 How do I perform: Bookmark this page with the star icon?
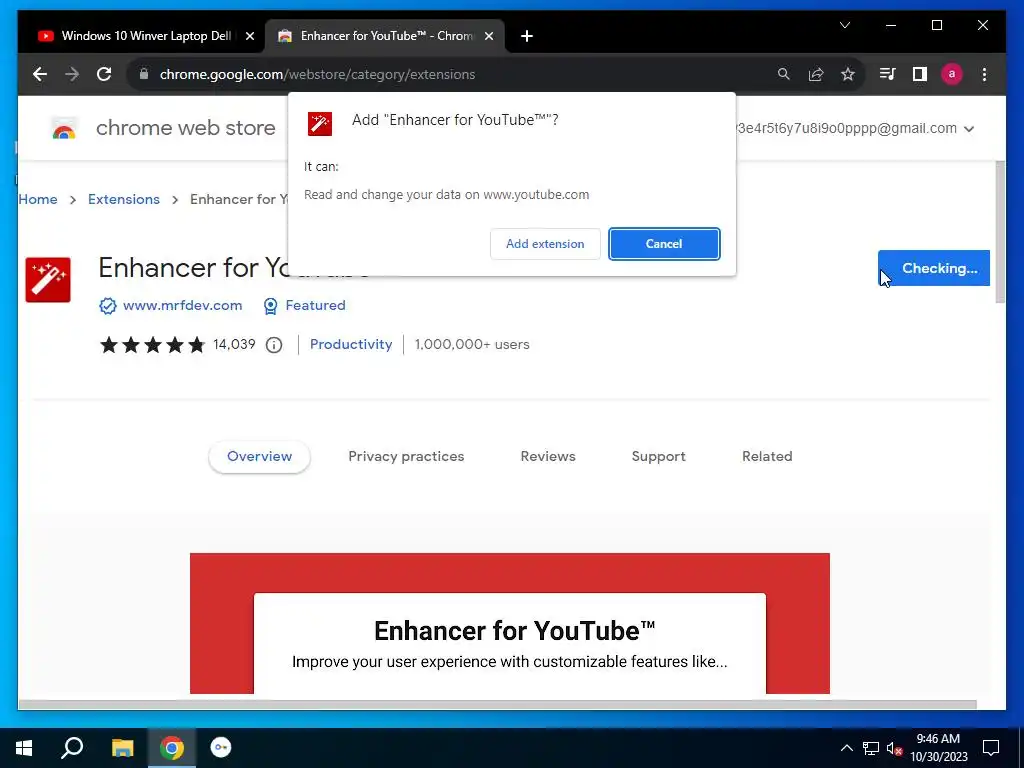[x=848, y=74]
